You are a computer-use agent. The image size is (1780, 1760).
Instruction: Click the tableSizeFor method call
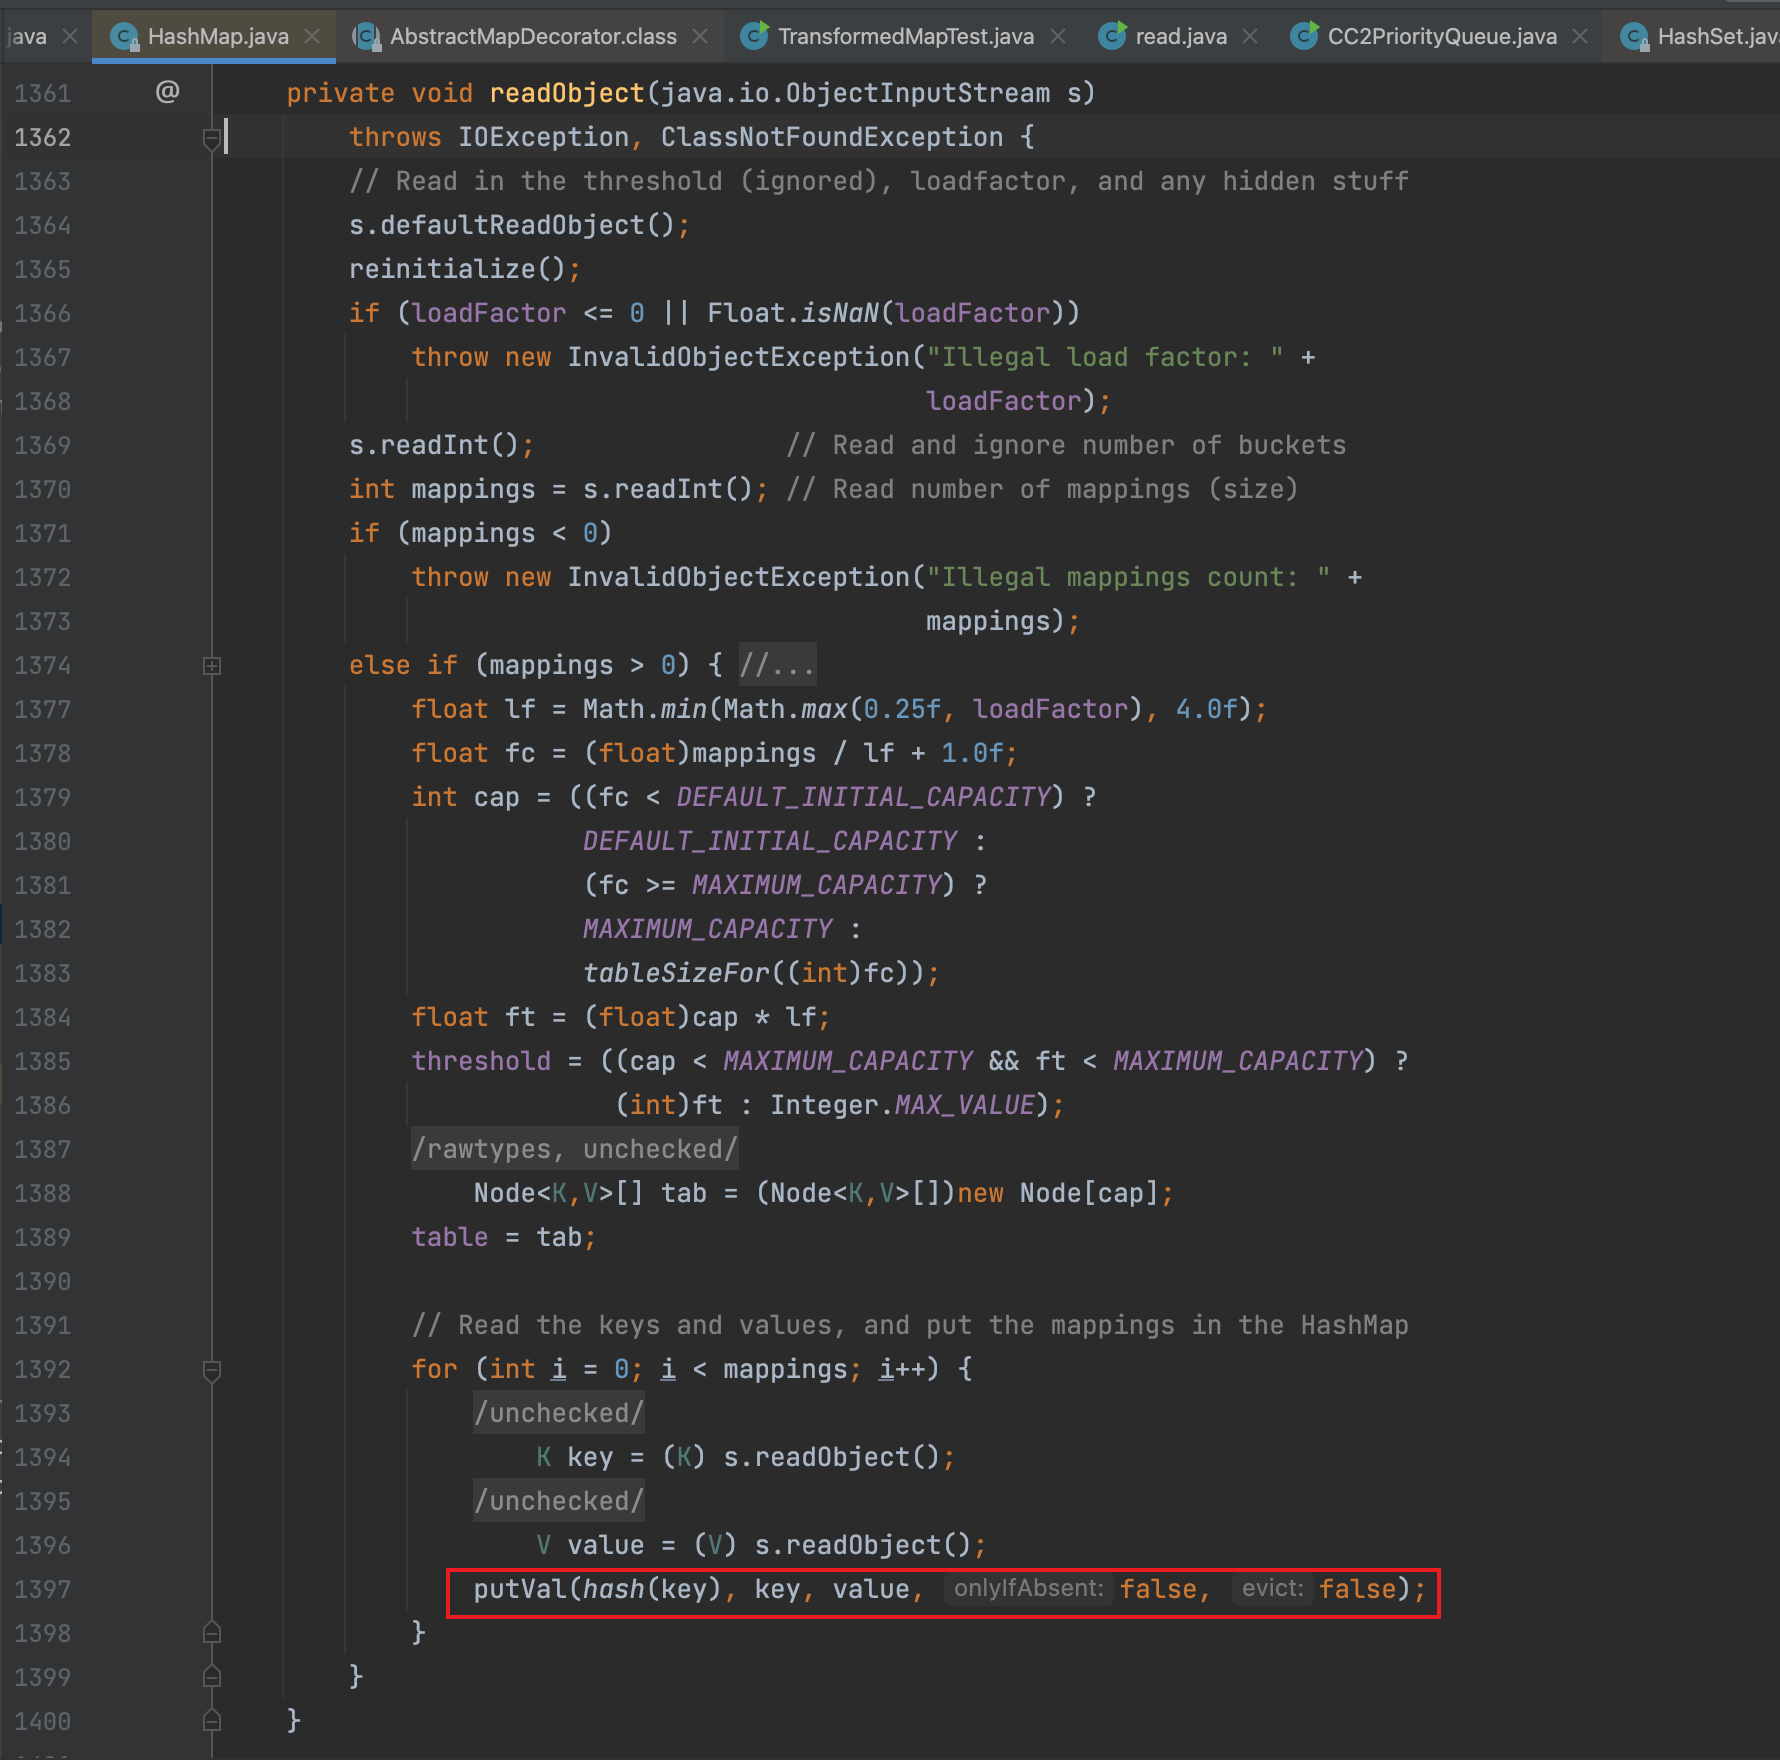[x=676, y=973]
